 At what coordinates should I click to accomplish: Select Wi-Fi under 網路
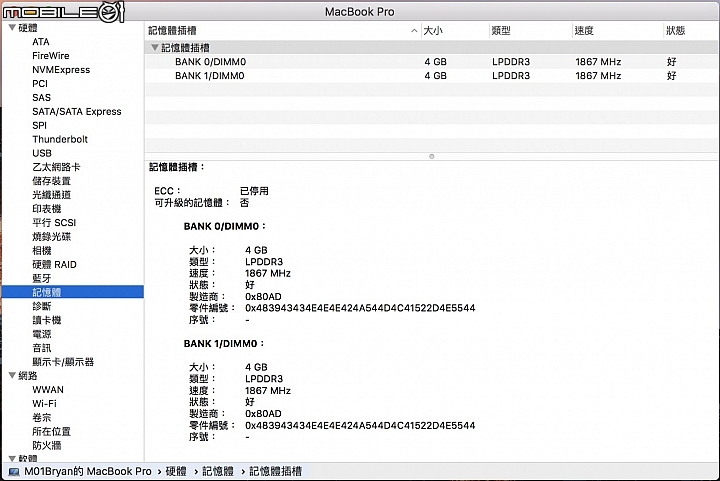tap(44, 403)
